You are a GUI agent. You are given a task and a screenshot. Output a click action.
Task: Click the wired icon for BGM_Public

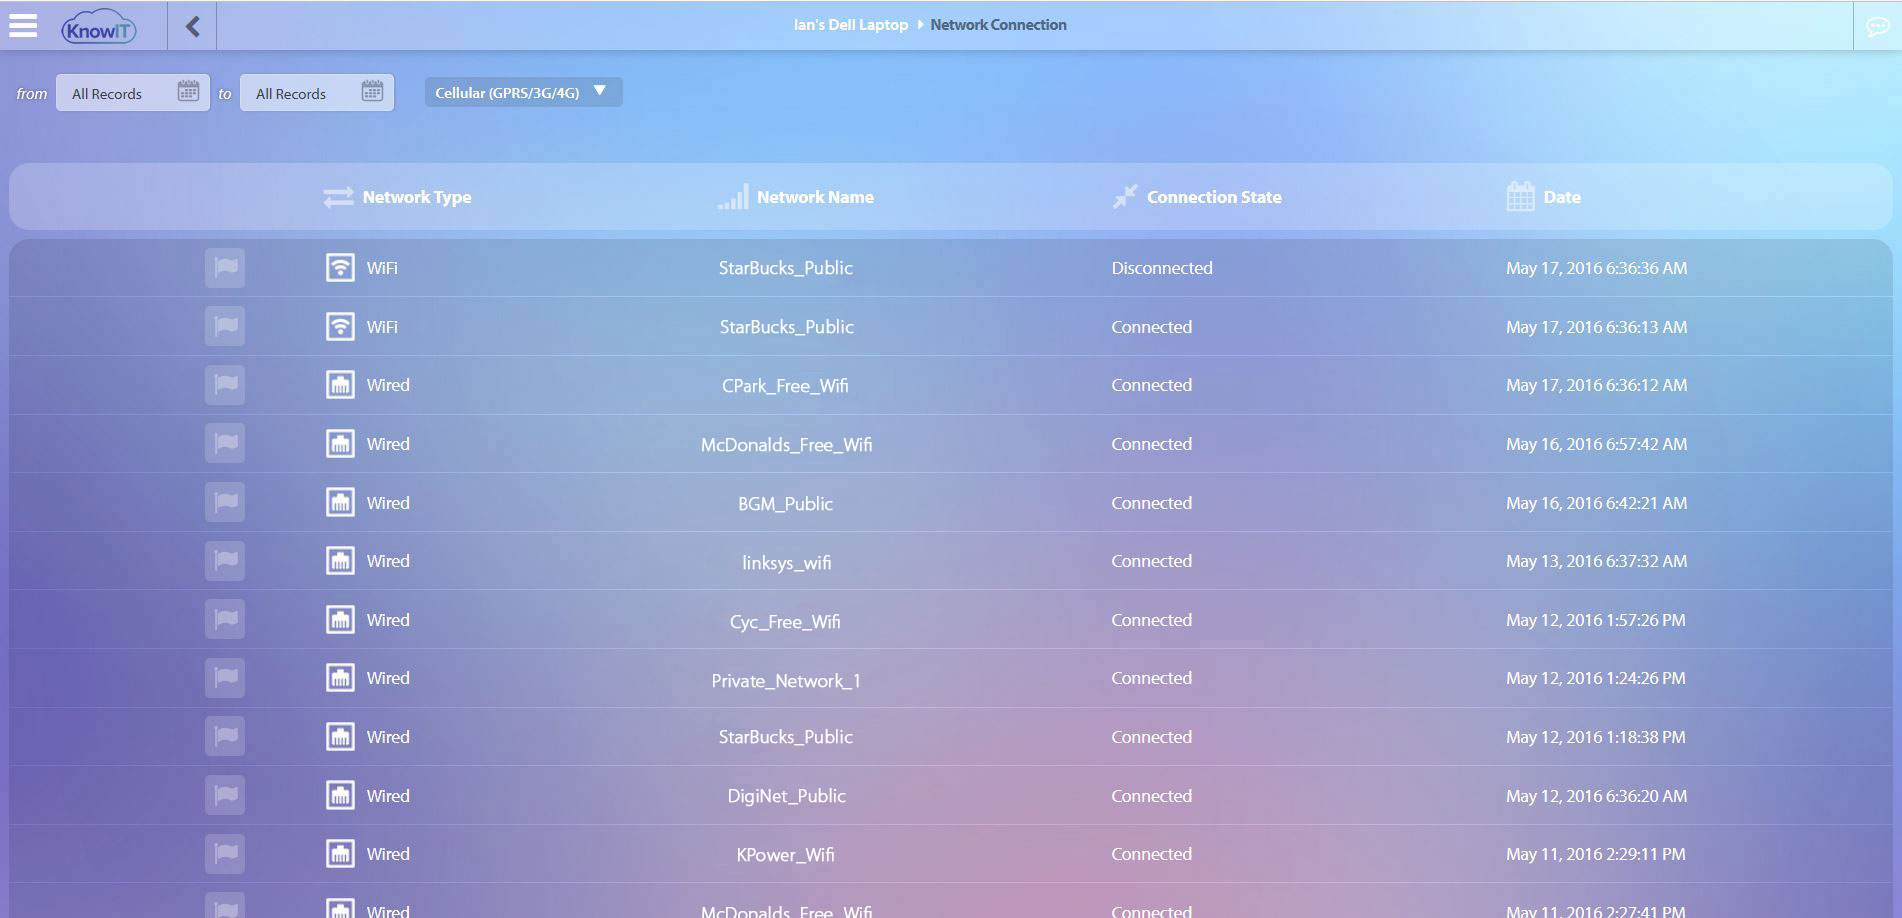coord(340,502)
